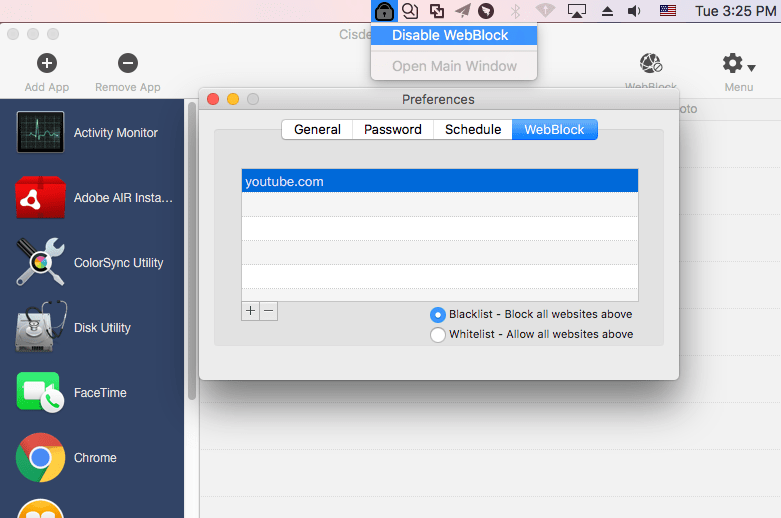
Task: Select ColorSync Utility in the sidebar
Action: [x=92, y=262]
